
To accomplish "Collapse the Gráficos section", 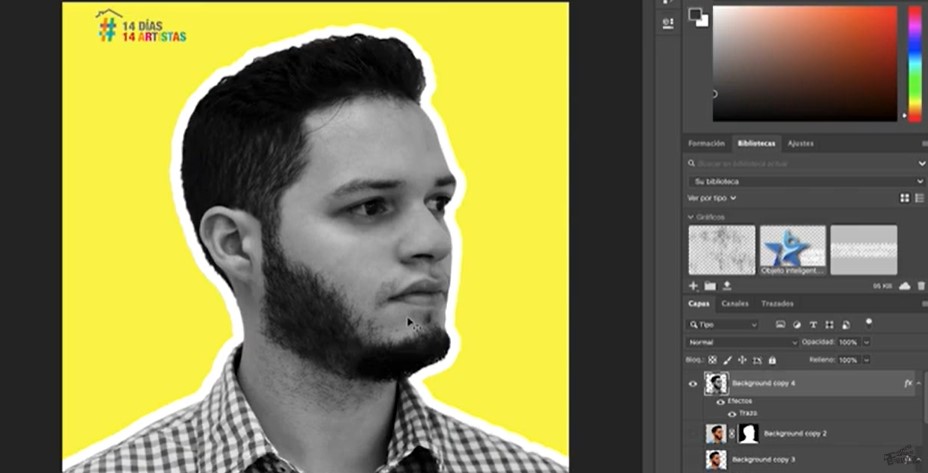I will (691, 217).
